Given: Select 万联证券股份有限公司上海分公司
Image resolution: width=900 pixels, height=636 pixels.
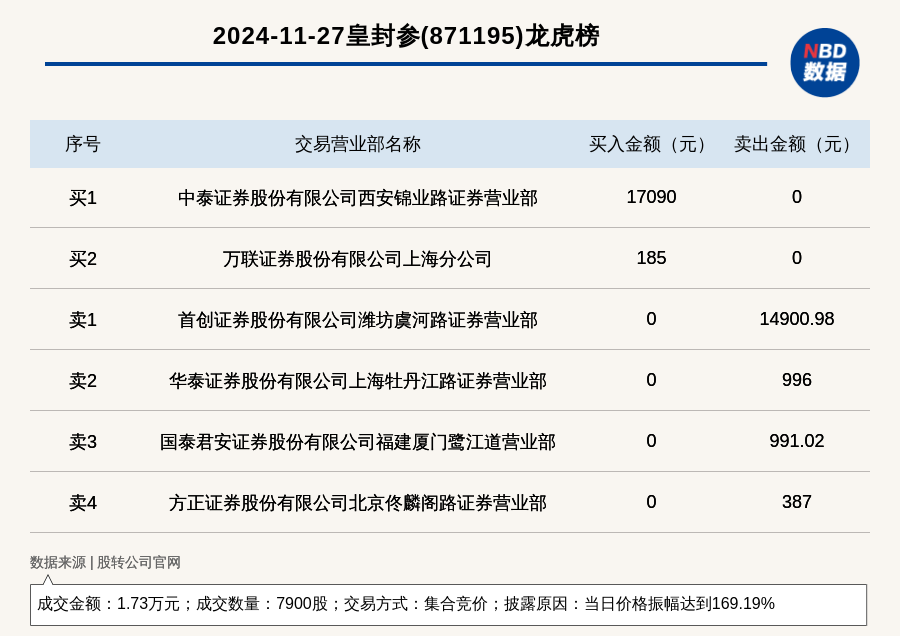Looking at the screenshot, I should tap(358, 259).
